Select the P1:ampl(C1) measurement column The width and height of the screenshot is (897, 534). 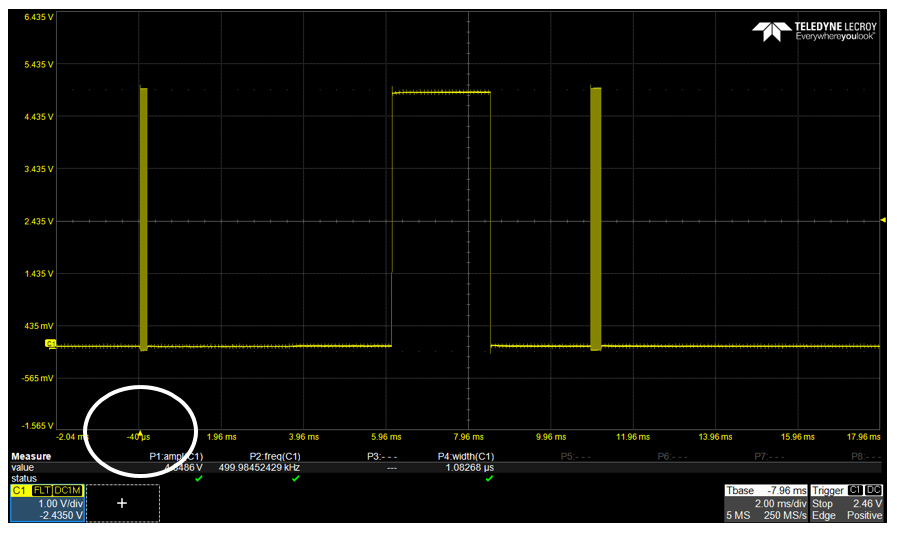(x=176, y=456)
